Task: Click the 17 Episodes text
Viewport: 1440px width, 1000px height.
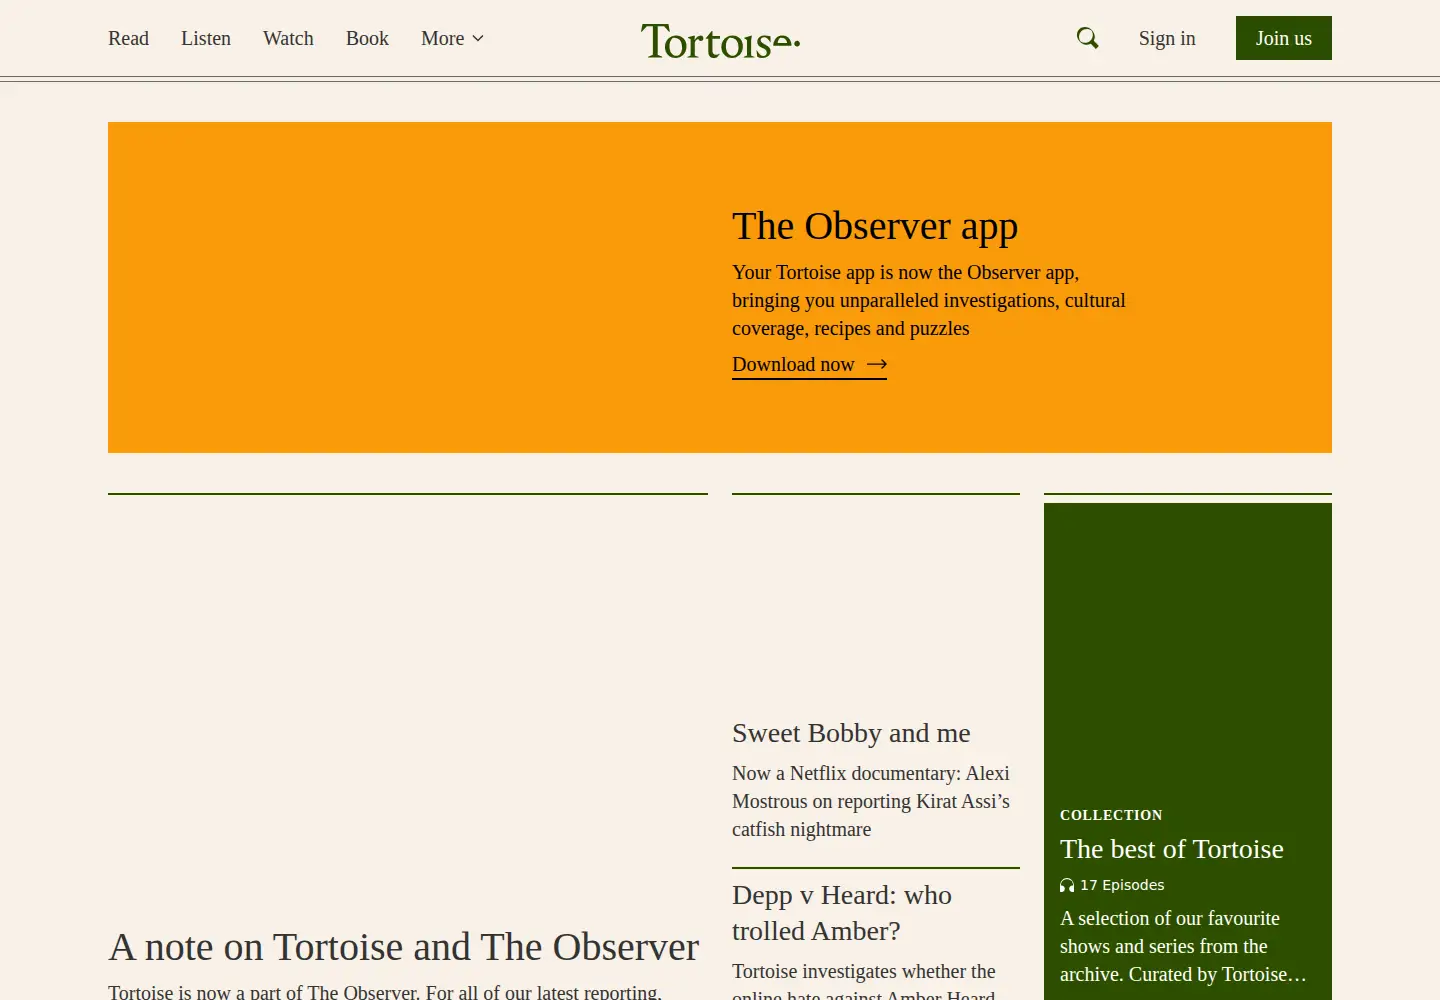Action: [1122, 885]
